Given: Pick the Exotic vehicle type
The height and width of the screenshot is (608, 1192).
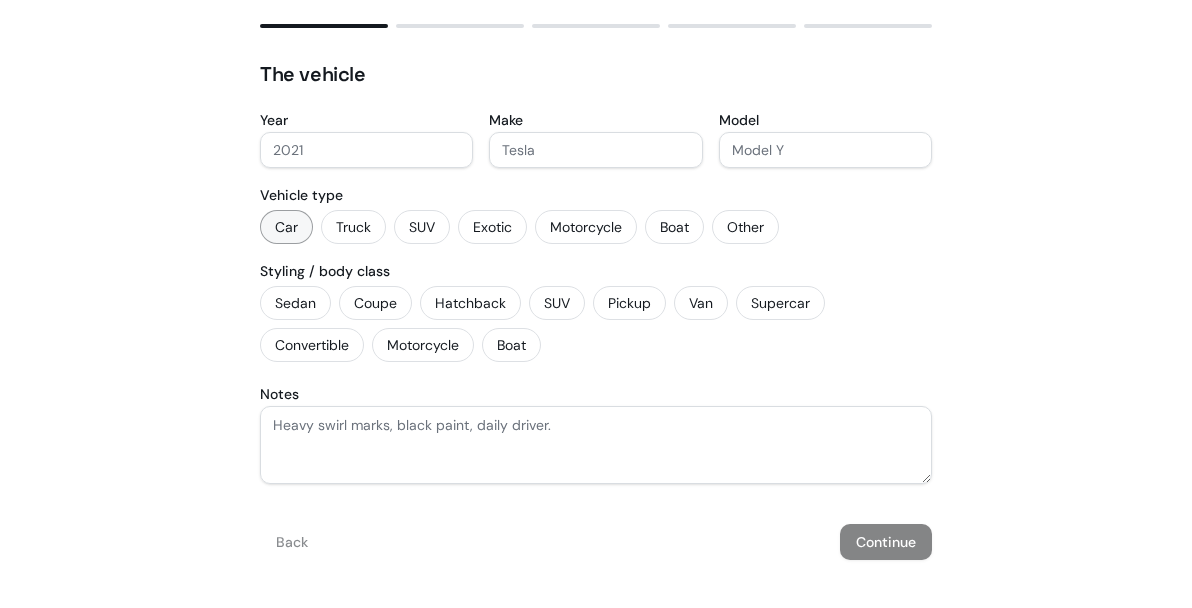Looking at the screenshot, I should click(493, 227).
